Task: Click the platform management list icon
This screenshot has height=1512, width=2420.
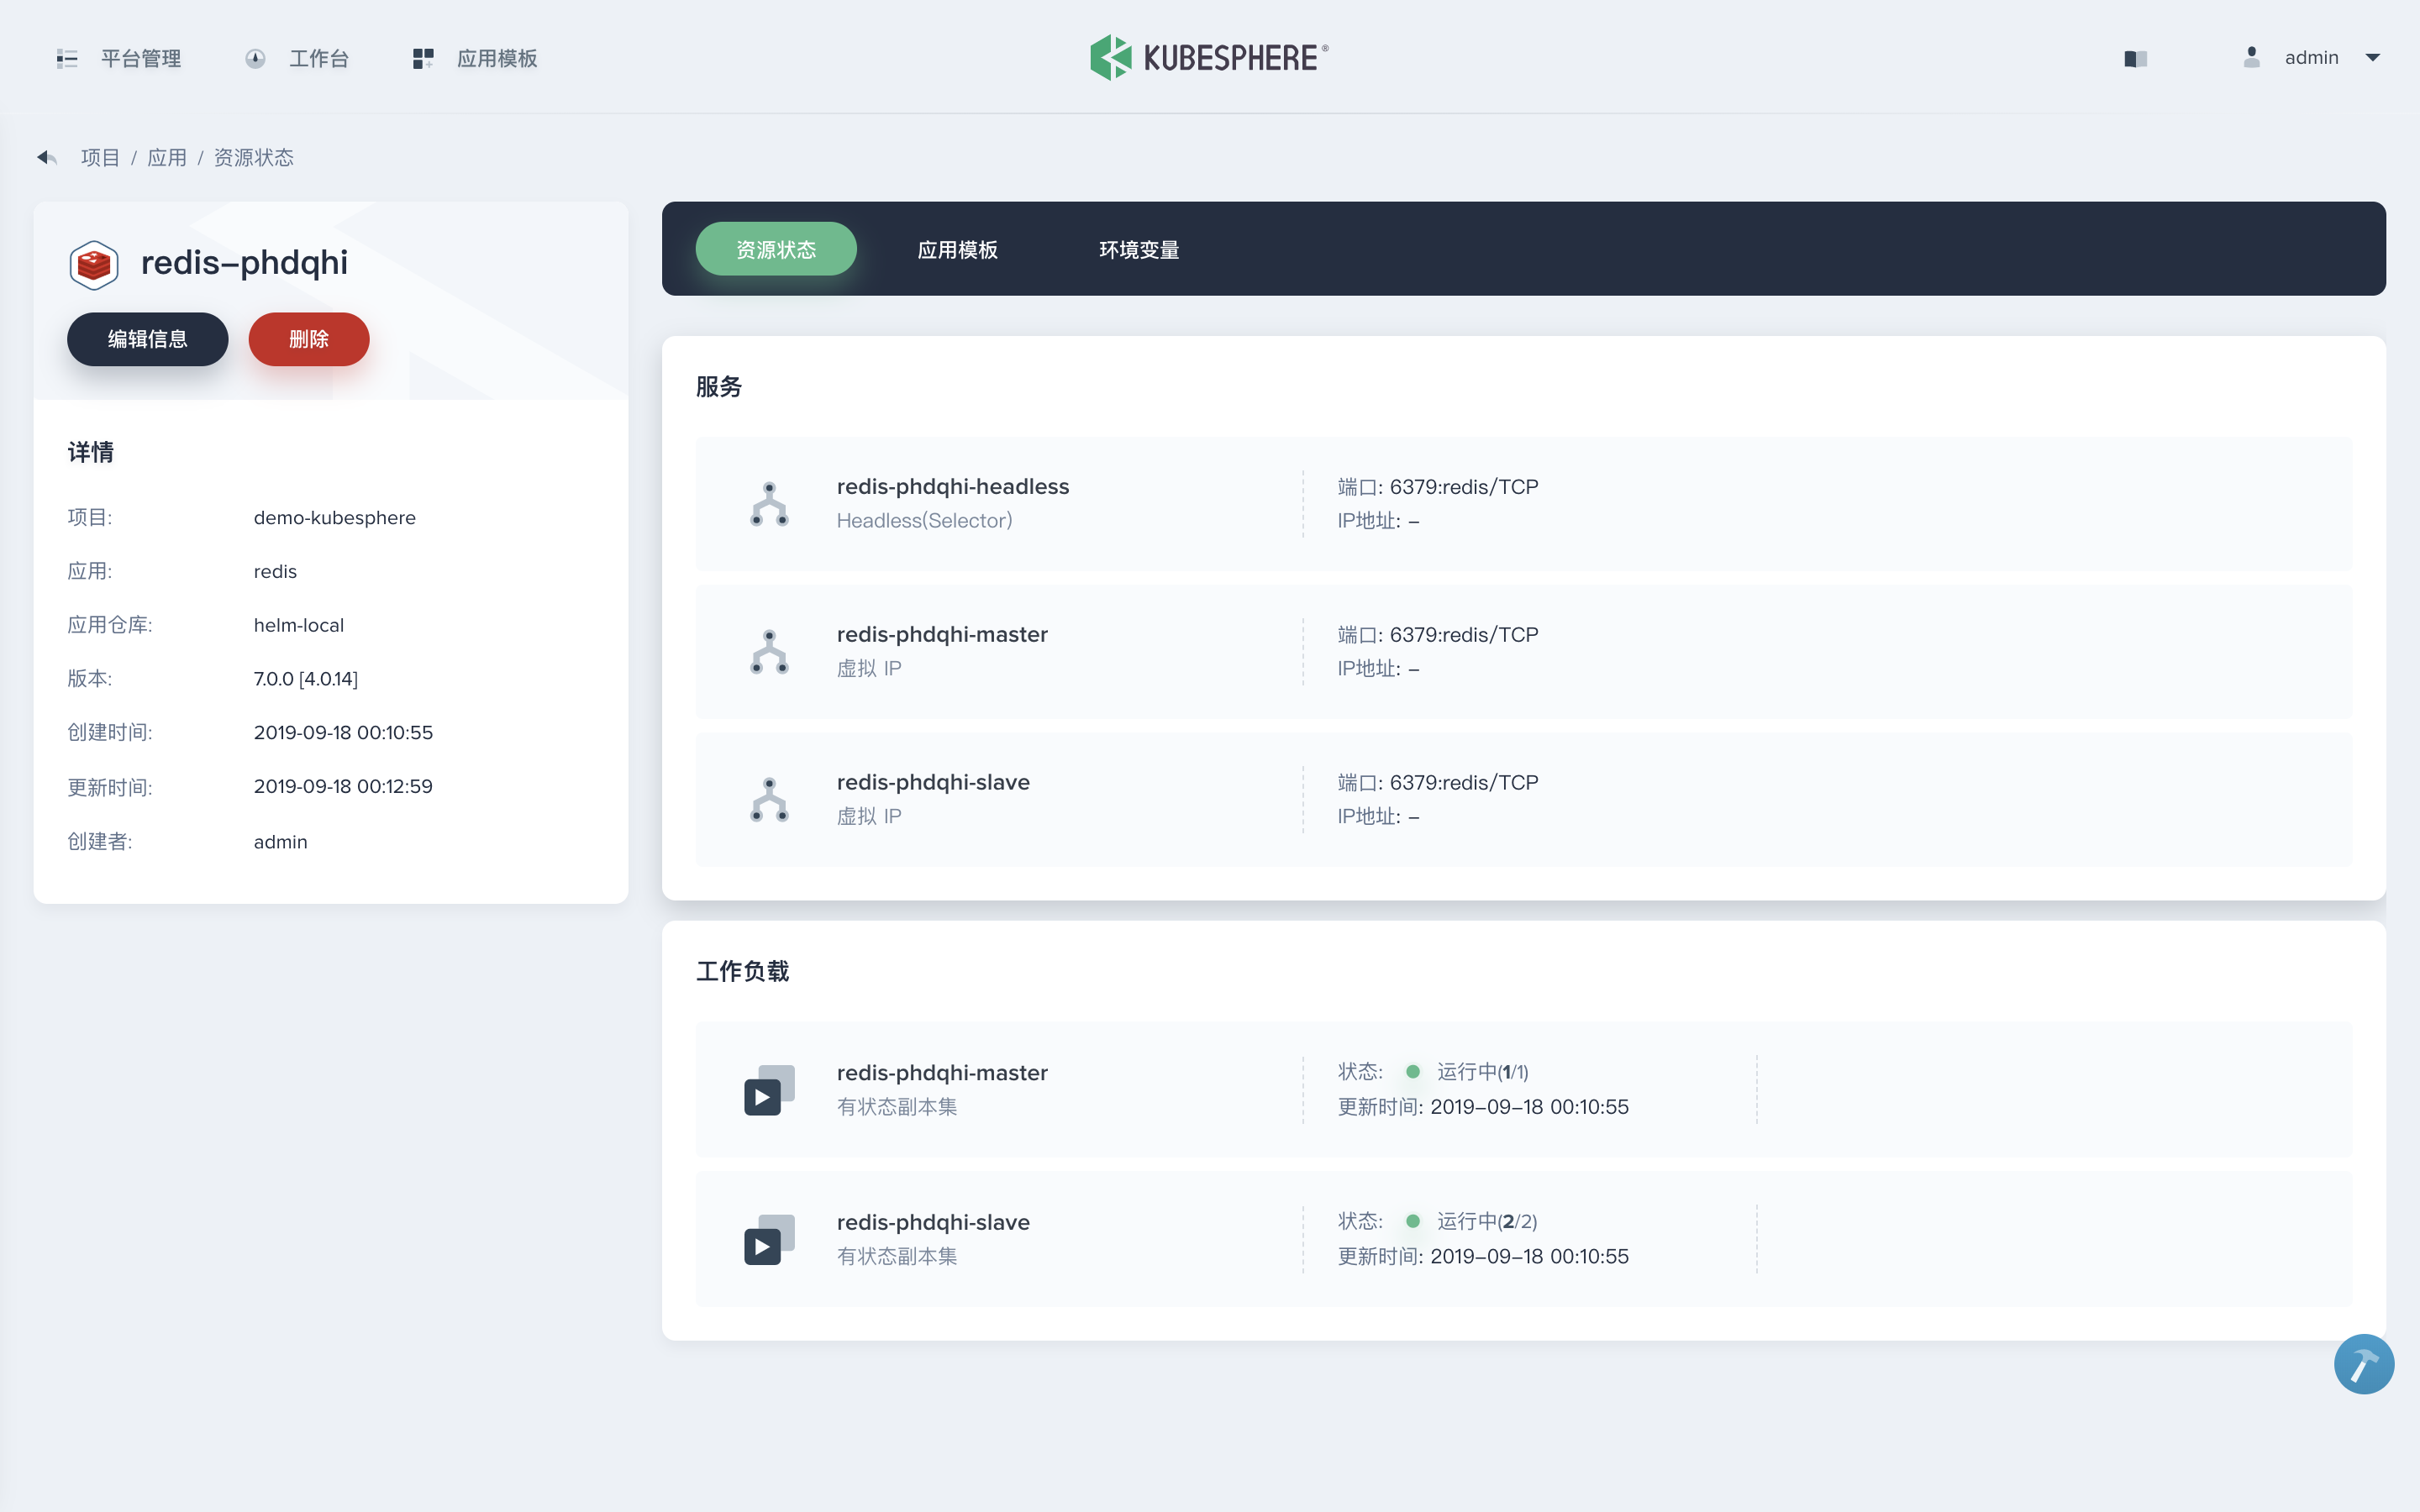Action: (67, 58)
